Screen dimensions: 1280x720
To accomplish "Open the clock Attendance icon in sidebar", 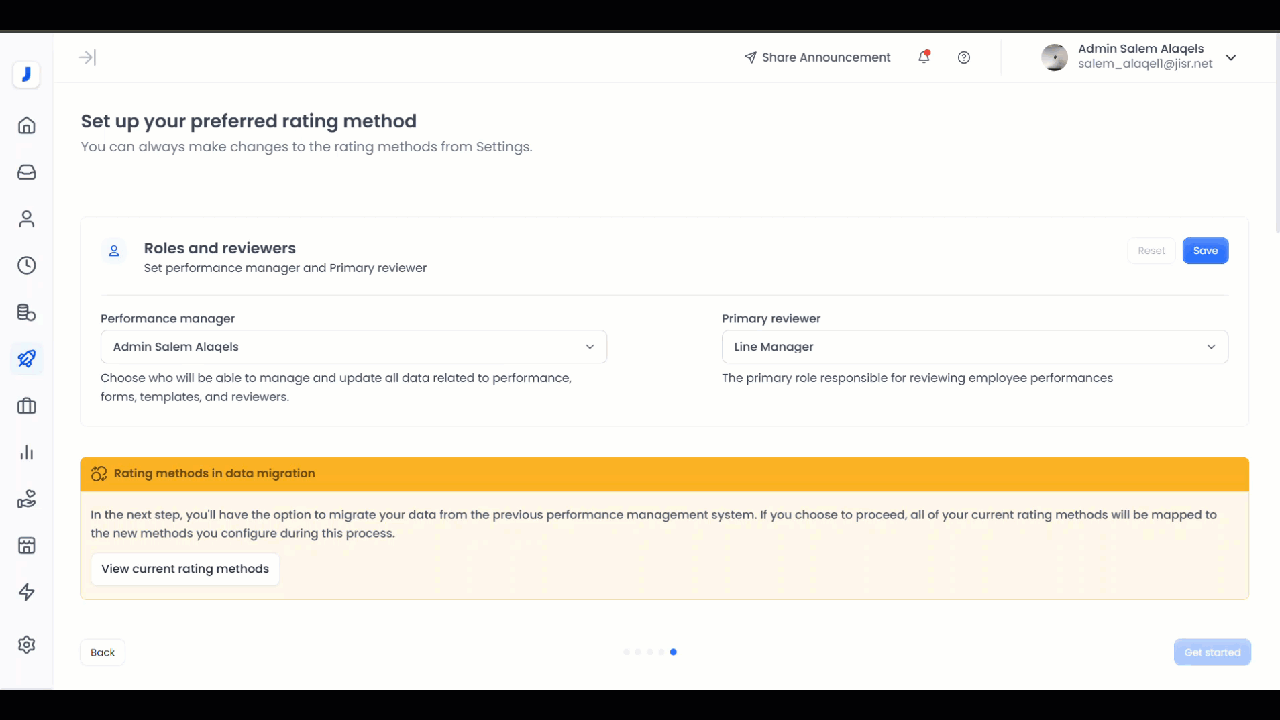I will (x=27, y=265).
